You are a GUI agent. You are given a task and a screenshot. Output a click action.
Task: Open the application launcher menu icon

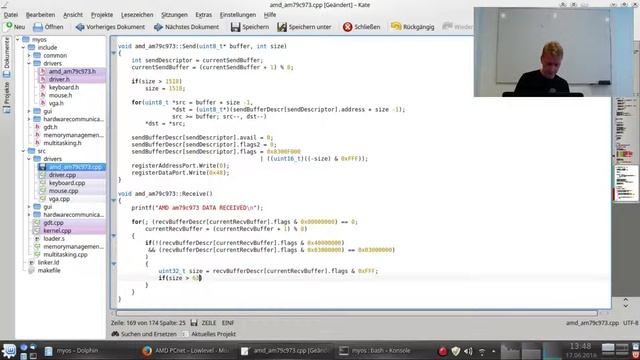pos(9,351)
